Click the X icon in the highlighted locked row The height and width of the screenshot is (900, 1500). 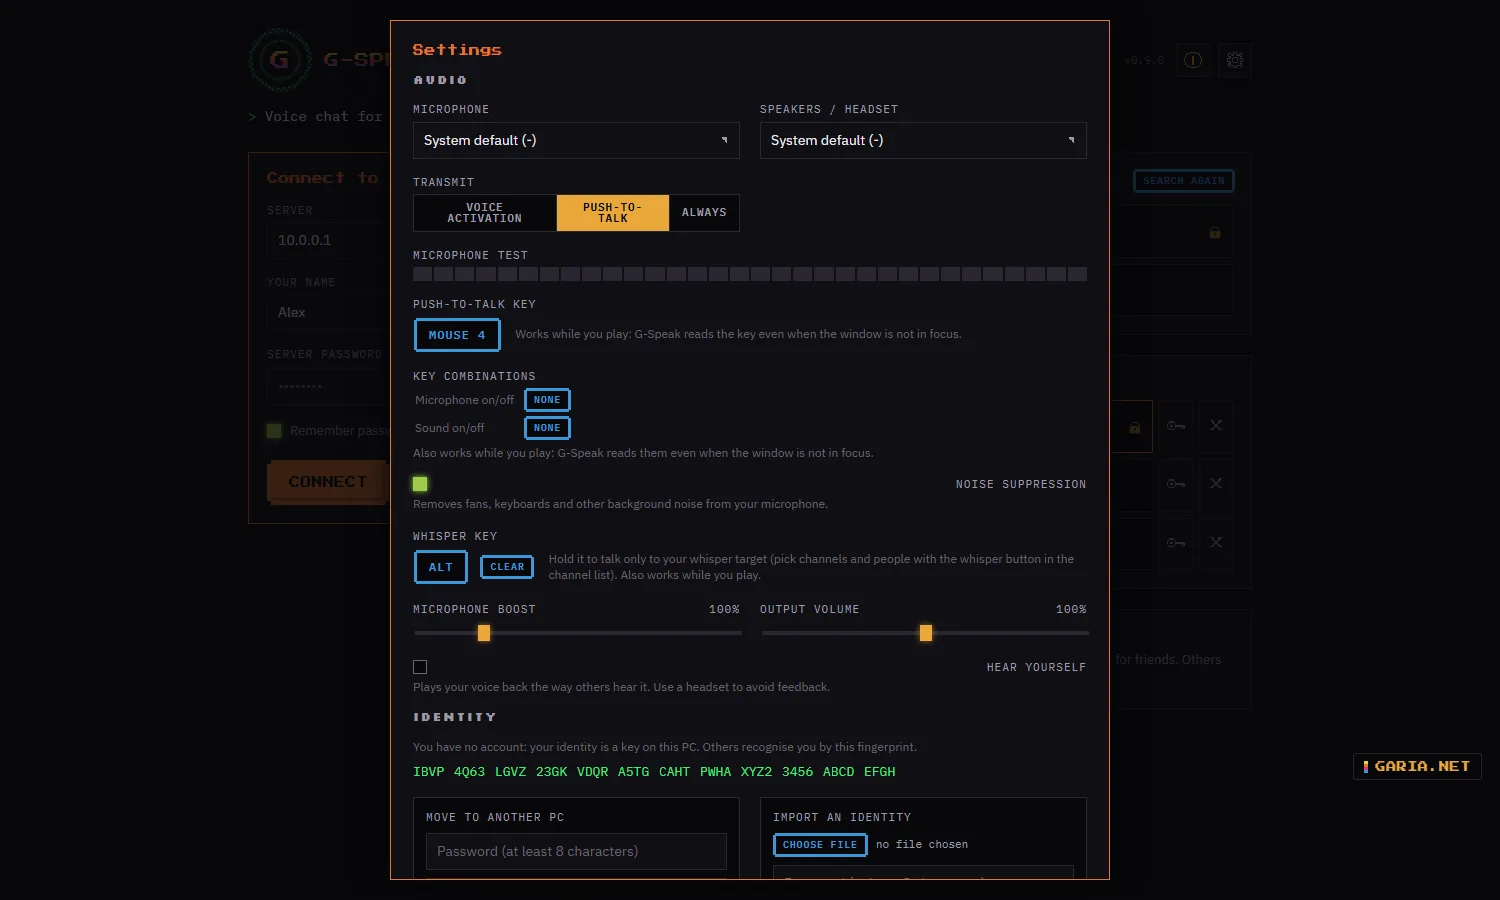point(1216,426)
